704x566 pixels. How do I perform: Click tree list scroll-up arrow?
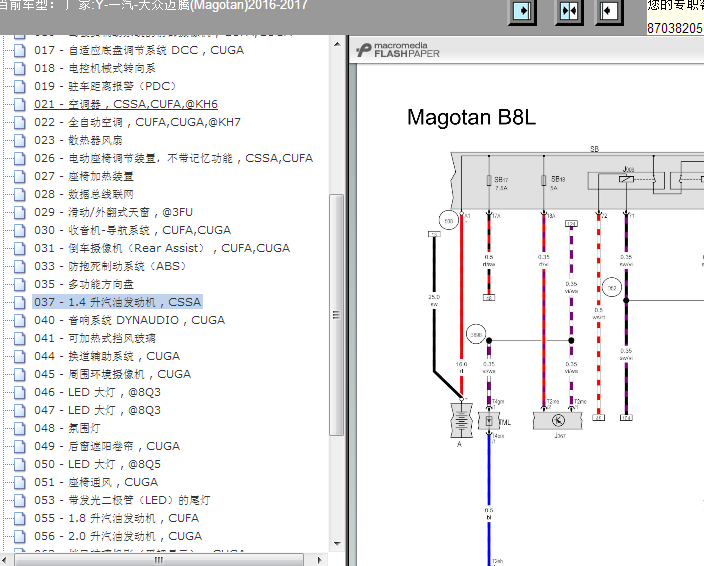click(x=337, y=44)
